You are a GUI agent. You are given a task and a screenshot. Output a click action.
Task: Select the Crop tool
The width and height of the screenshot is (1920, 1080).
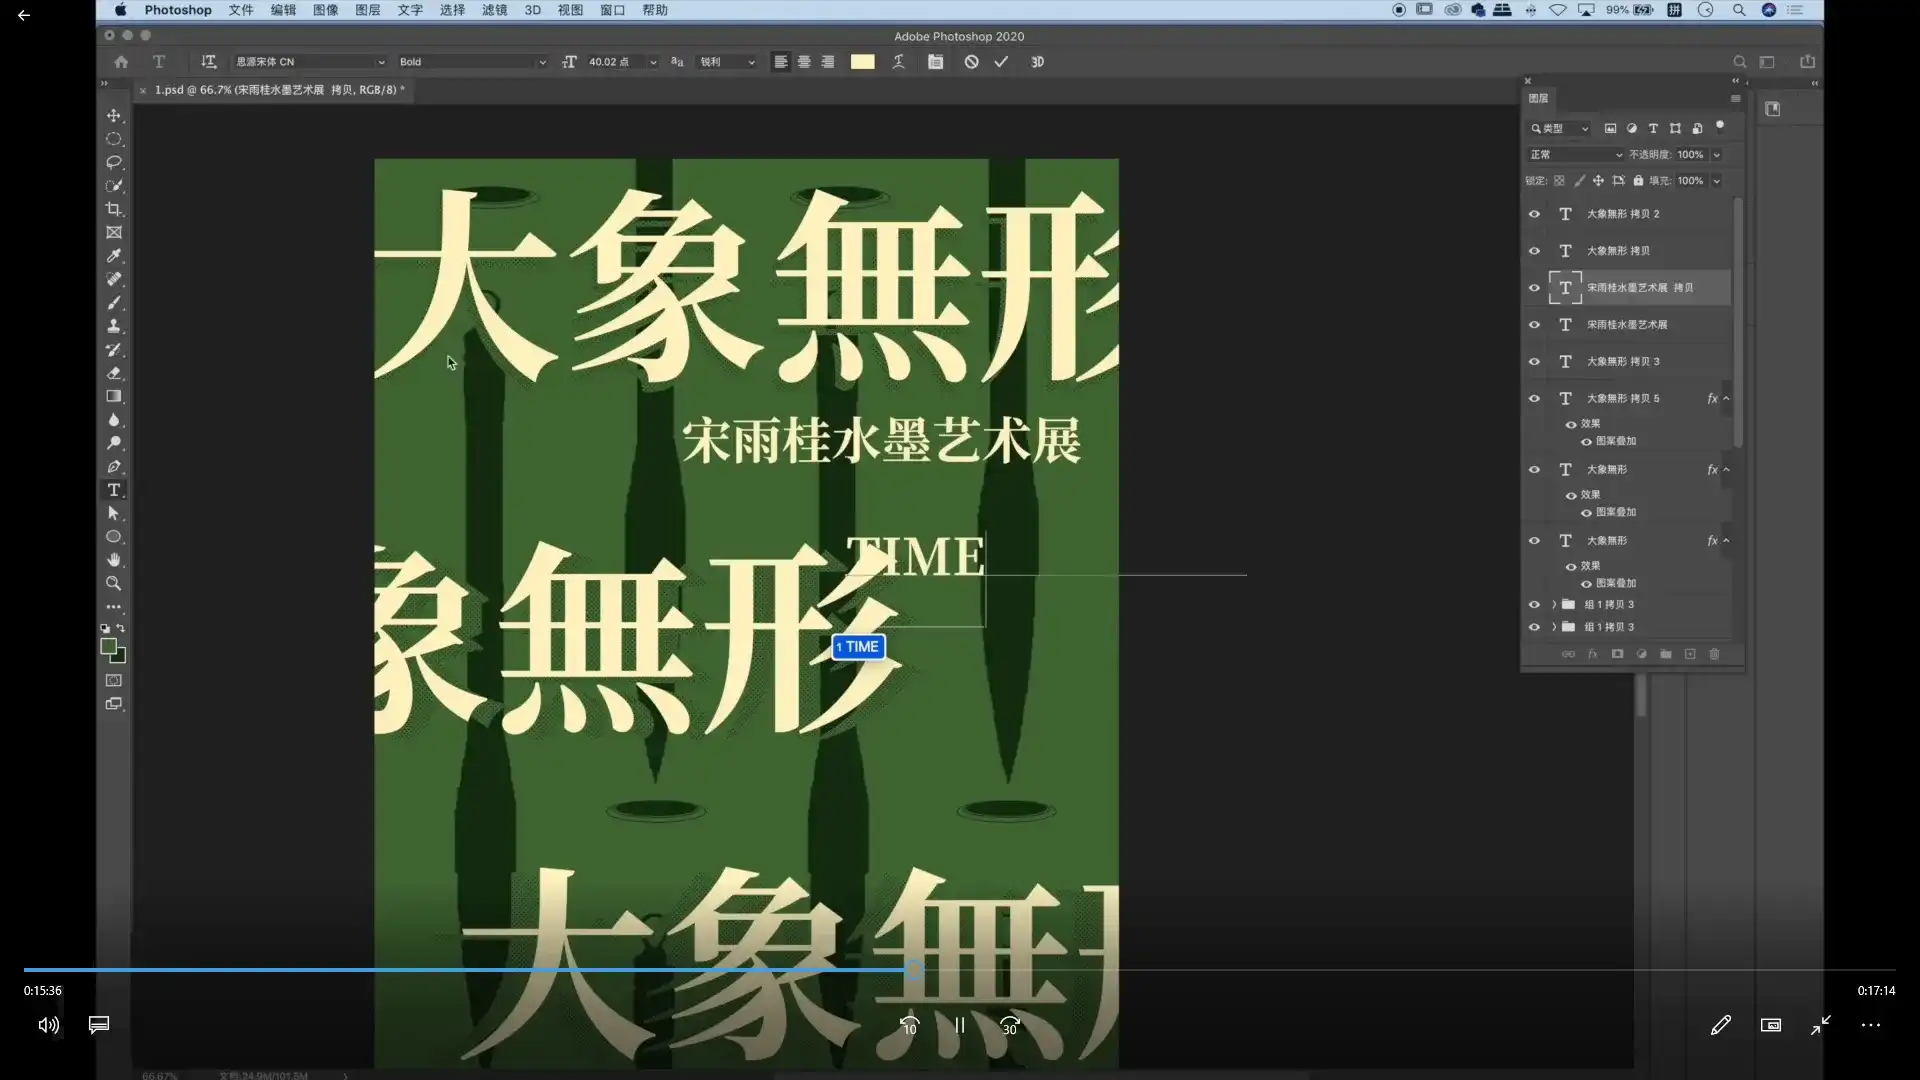coord(114,209)
